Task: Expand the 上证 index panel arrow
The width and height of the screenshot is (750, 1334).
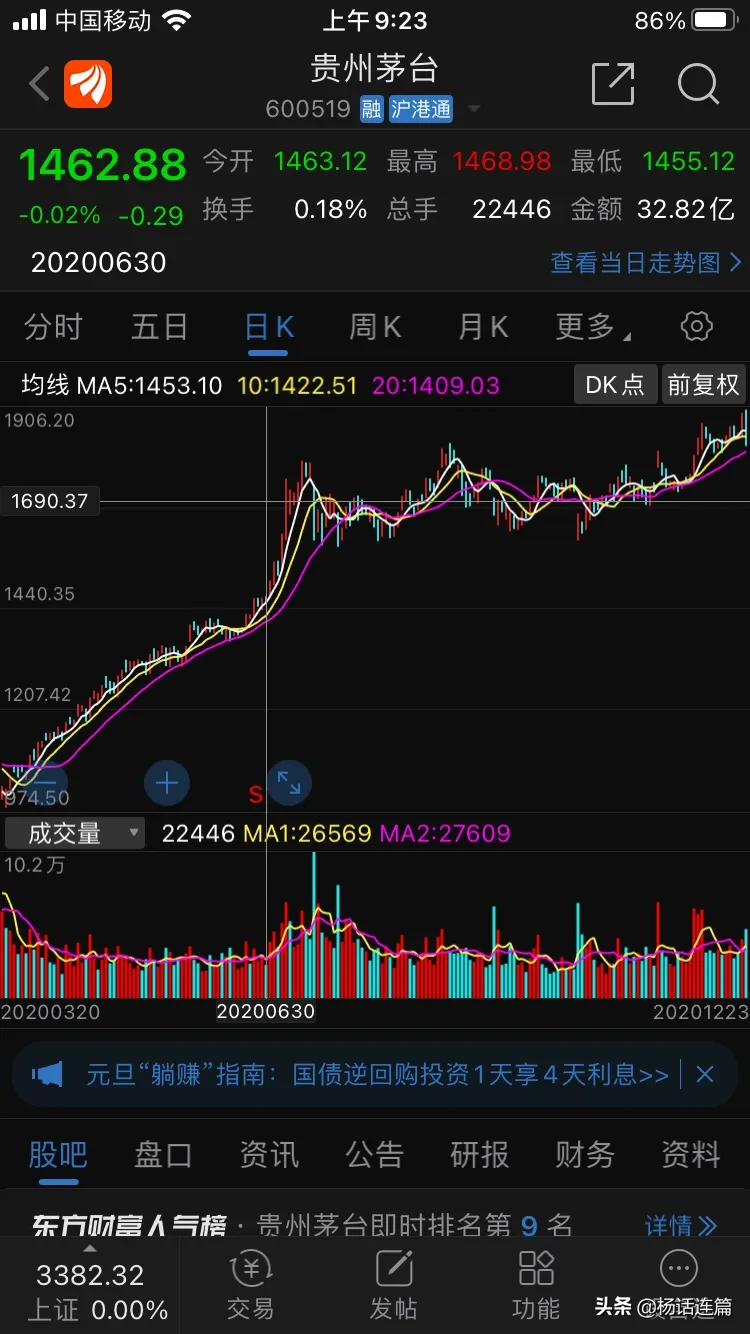Action: click(x=89, y=1248)
